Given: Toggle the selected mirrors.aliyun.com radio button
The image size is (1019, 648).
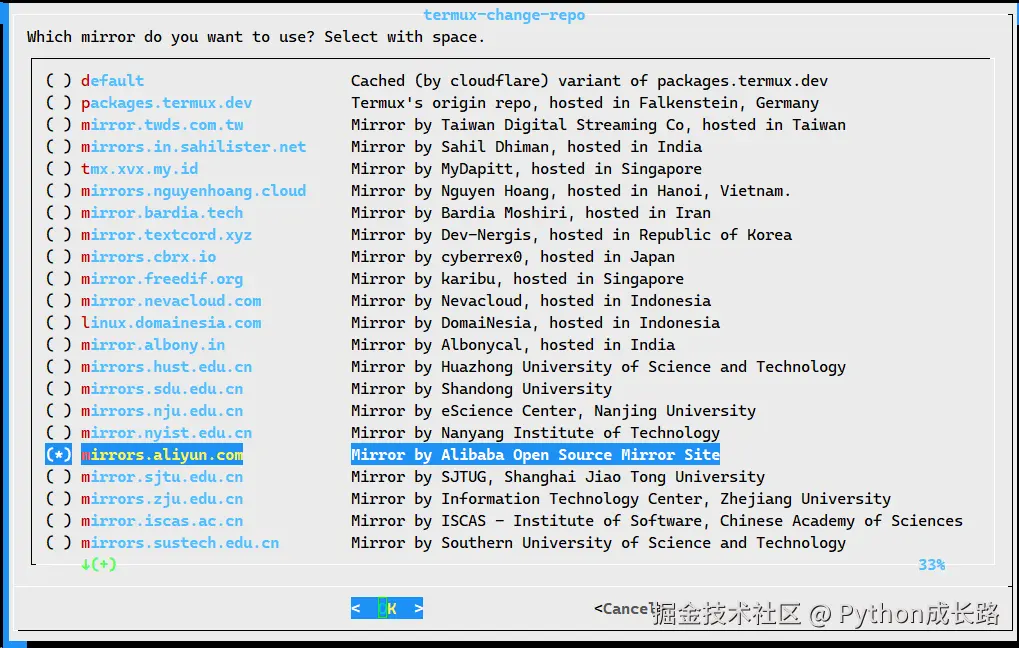Looking at the screenshot, I should [x=58, y=455].
